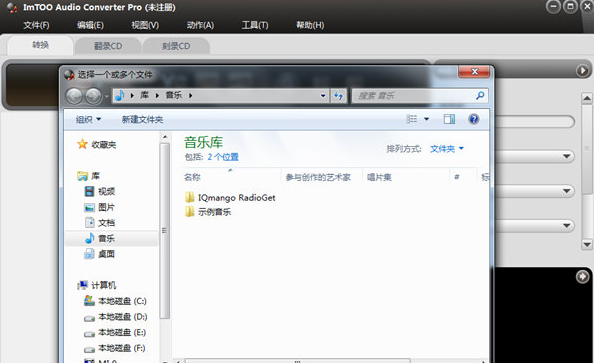Image resolution: width=594 pixels, height=363 pixels.
Task: Click ImTOO right panel scroll down arrow
Action: 587,244
